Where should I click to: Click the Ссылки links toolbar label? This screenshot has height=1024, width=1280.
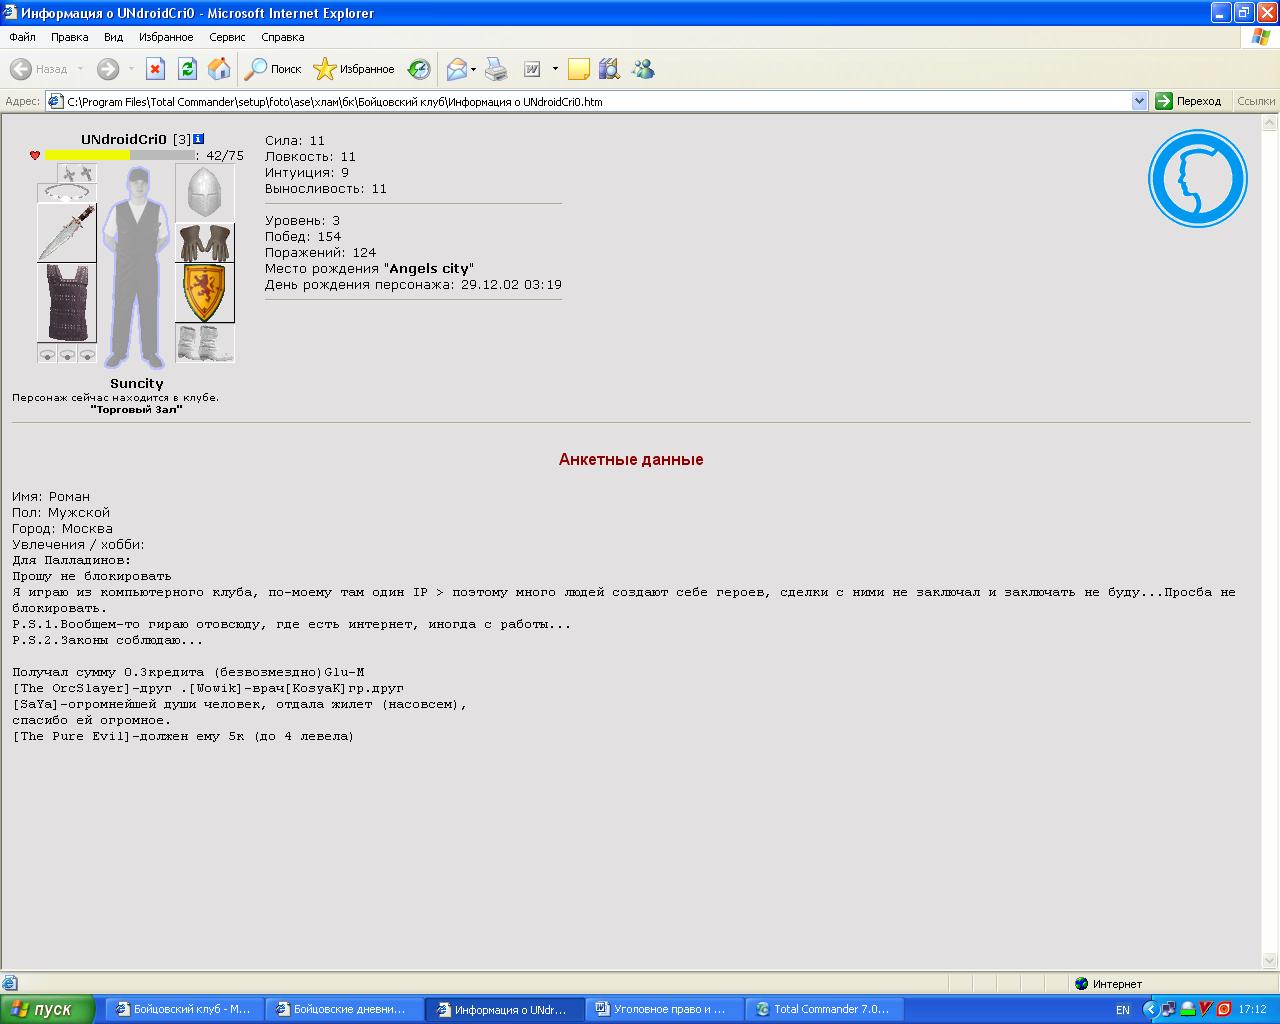(1256, 101)
